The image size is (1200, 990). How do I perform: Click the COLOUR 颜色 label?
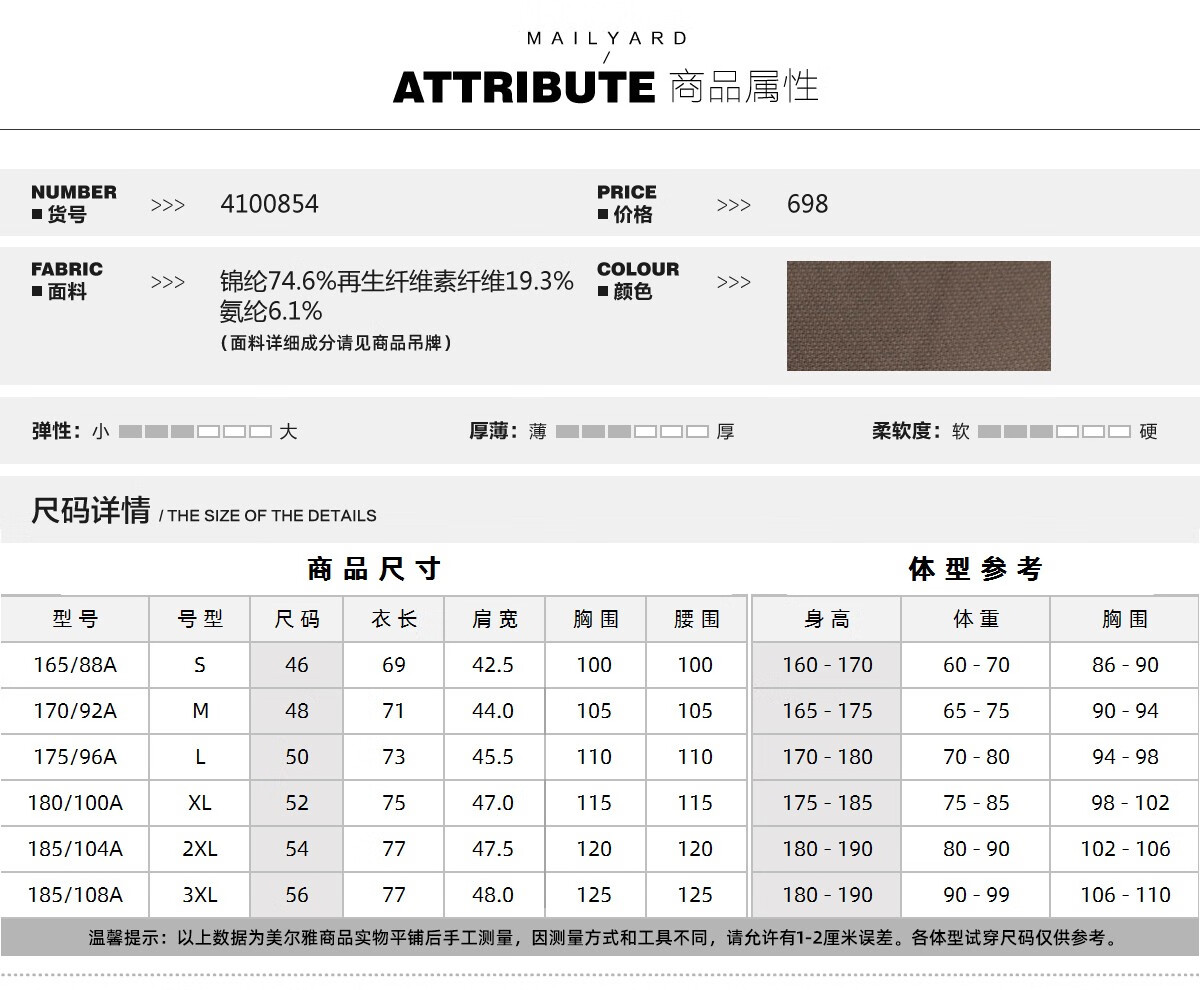[638, 280]
